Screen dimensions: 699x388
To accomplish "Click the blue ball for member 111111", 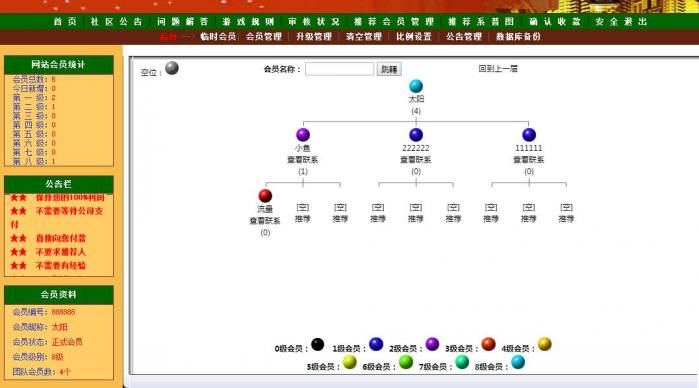I will pyautogui.click(x=529, y=135).
